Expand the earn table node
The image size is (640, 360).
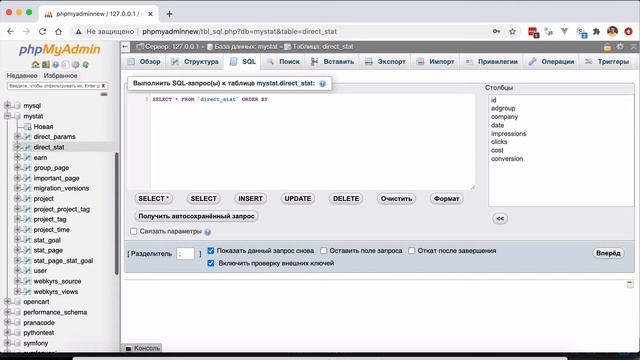coord(18,157)
